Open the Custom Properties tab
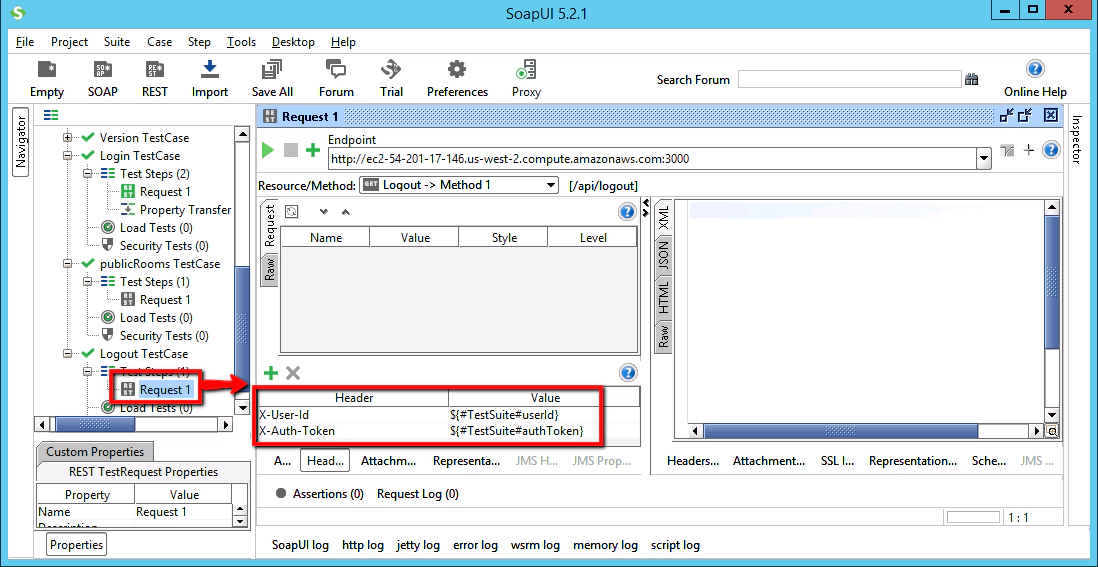This screenshot has height=567, width=1098. point(95,452)
